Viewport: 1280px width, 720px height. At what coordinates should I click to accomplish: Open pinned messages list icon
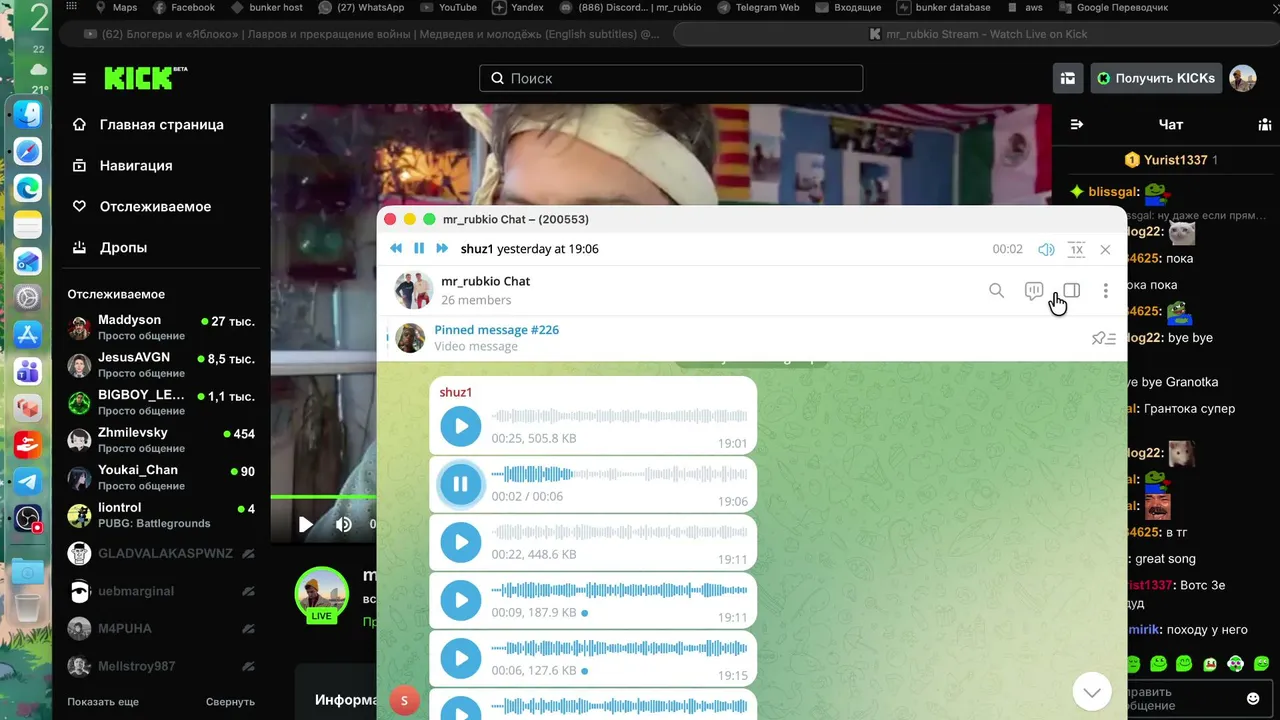[x=1104, y=338]
